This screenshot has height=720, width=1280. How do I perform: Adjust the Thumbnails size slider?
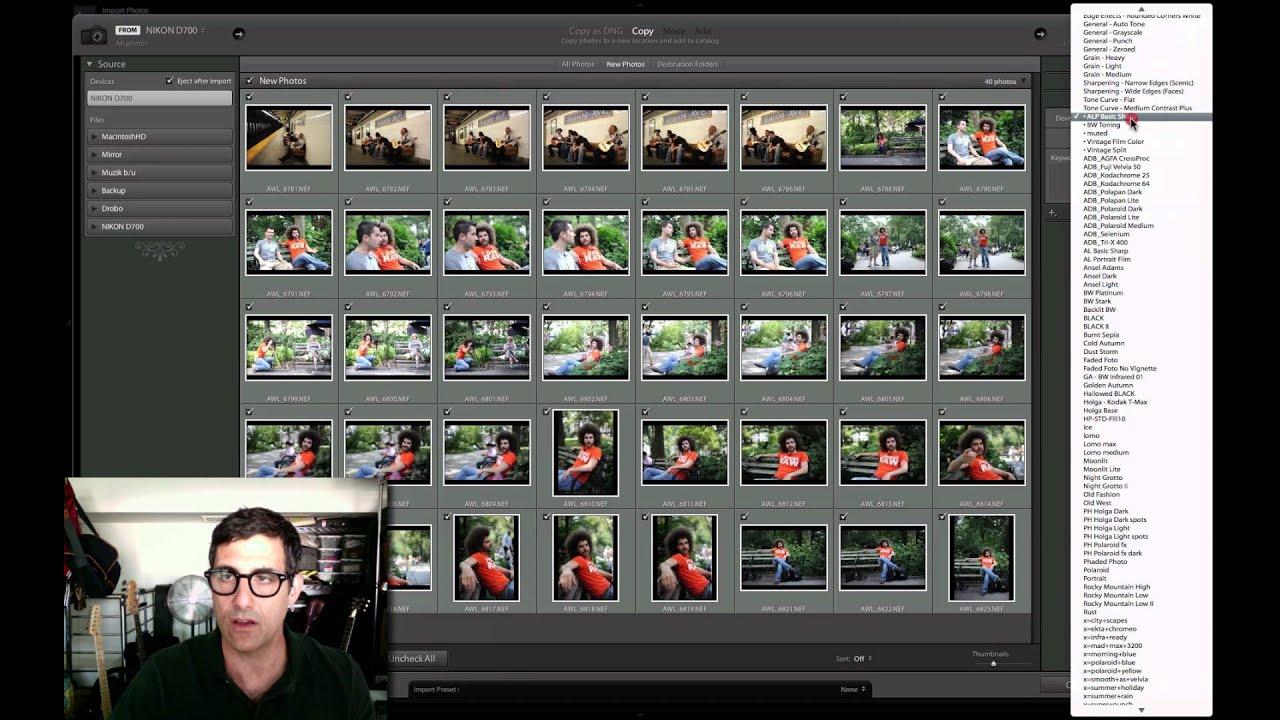pos(993,663)
